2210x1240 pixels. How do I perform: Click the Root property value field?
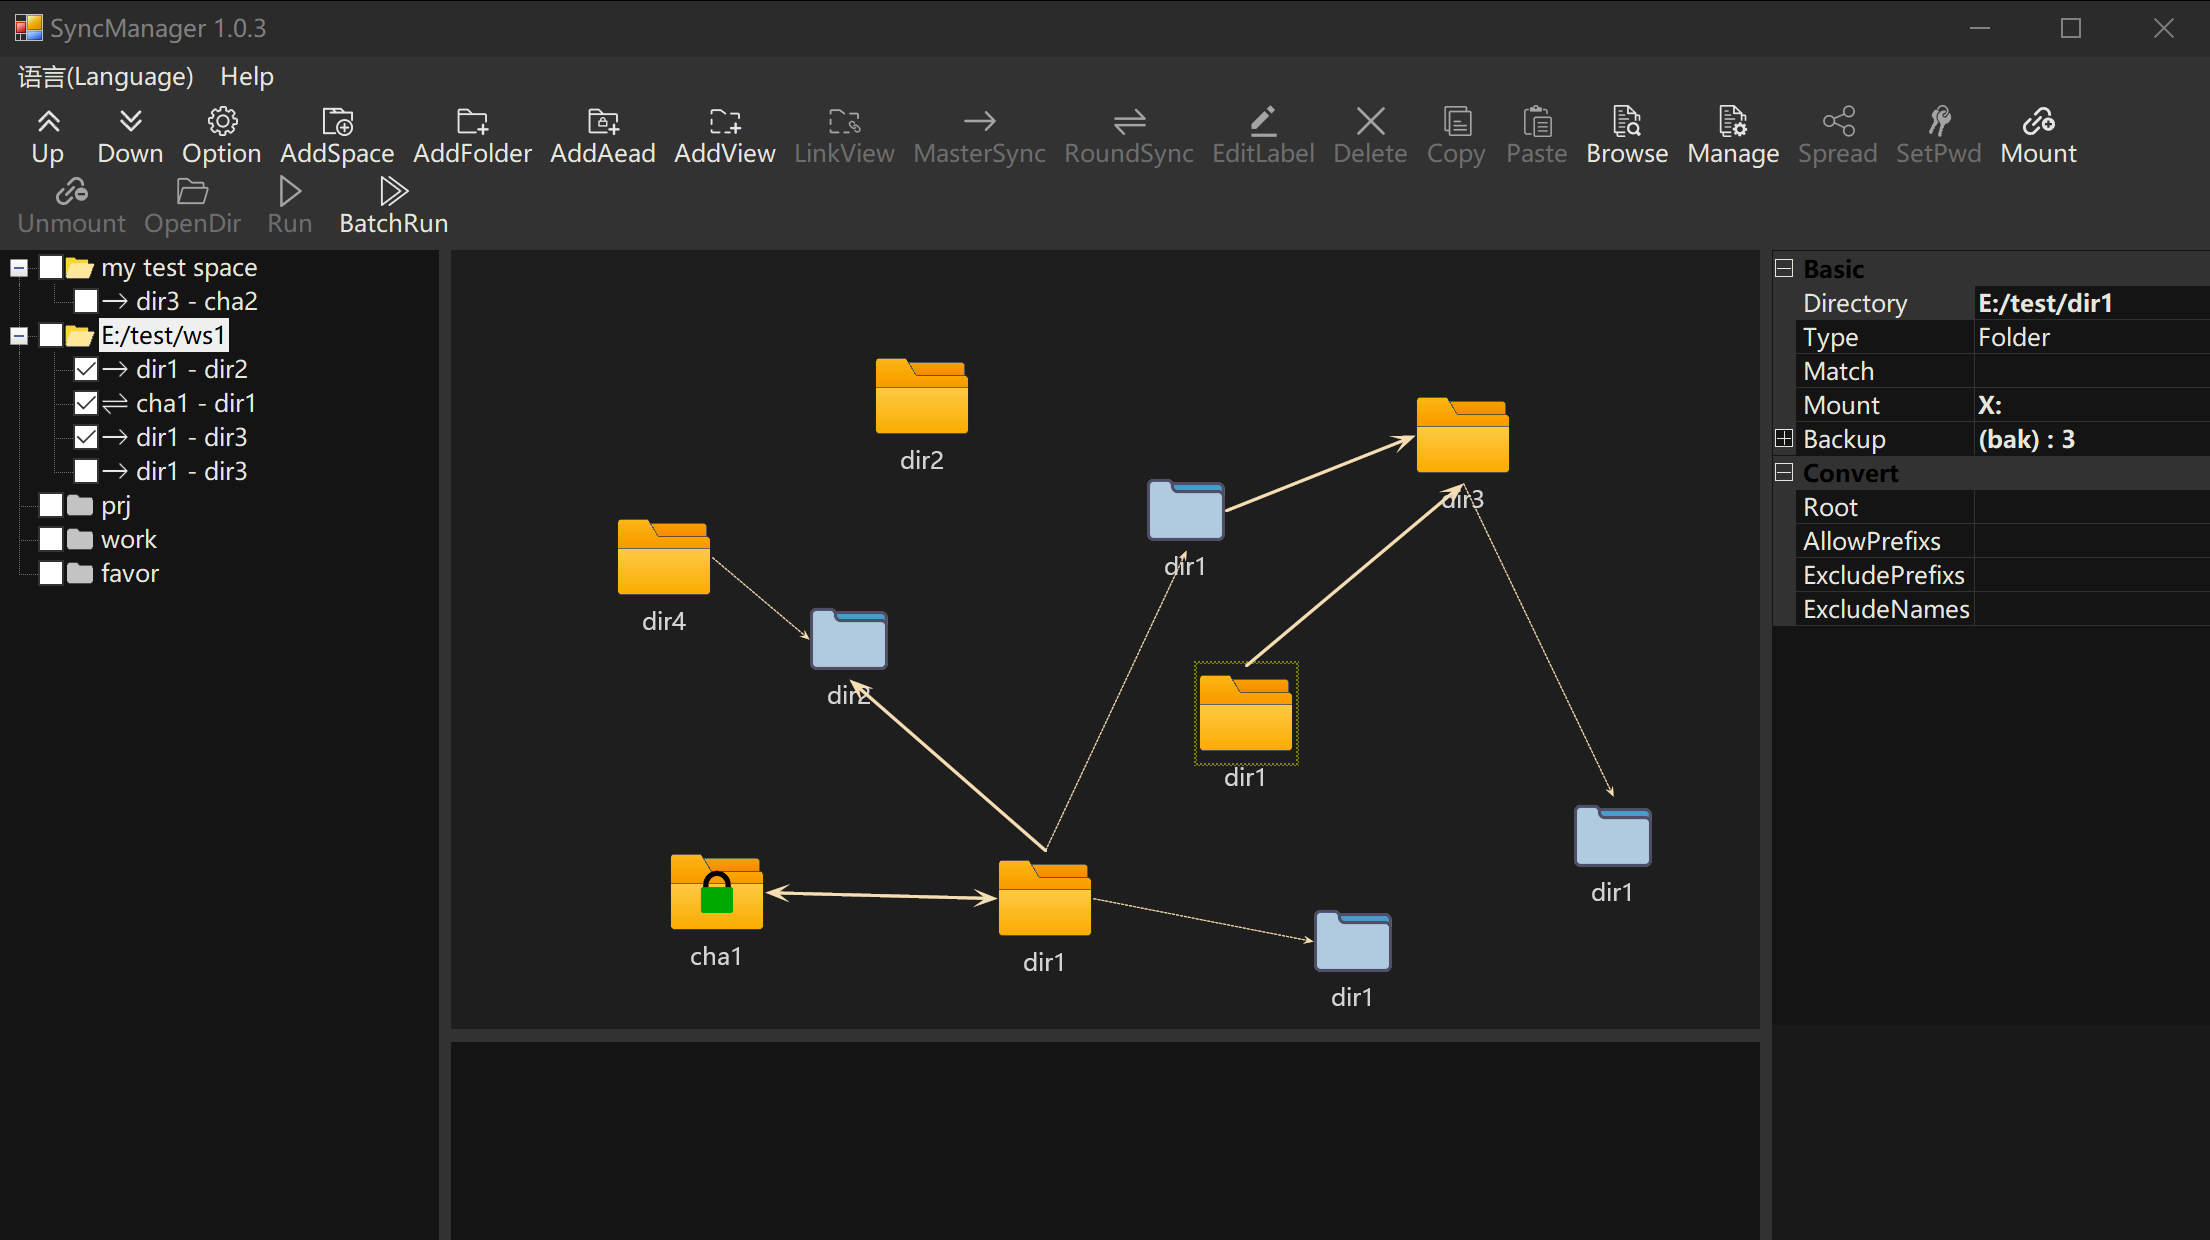click(2090, 507)
